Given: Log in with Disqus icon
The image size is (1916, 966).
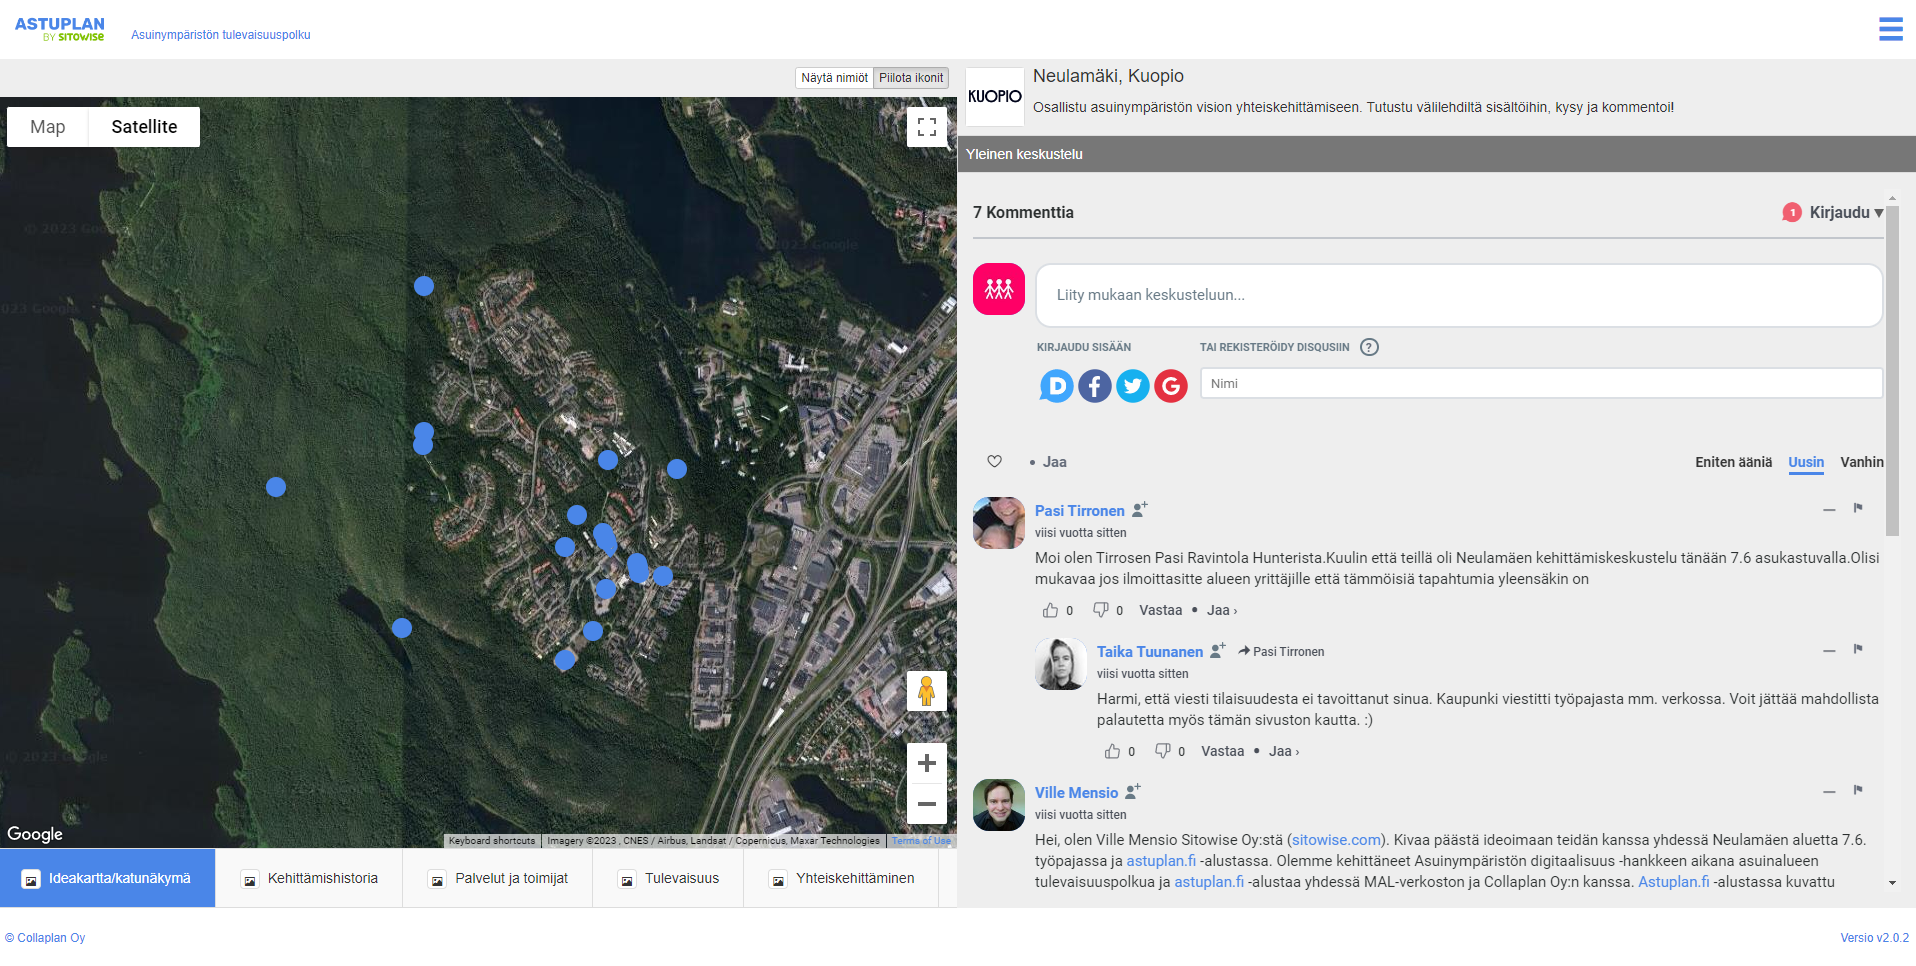Looking at the screenshot, I should coord(1056,385).
